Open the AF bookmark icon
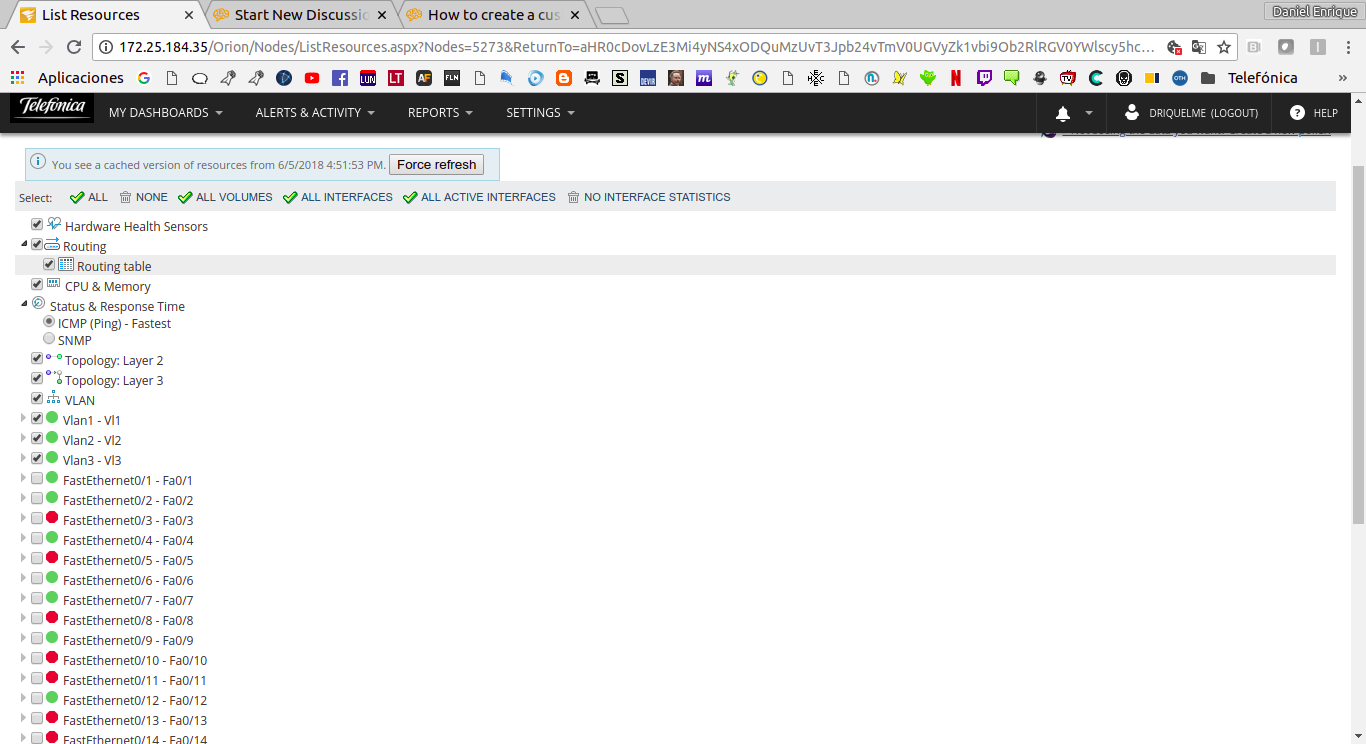The width and height of the screenshot is (1366, 744). click(424, 78)
